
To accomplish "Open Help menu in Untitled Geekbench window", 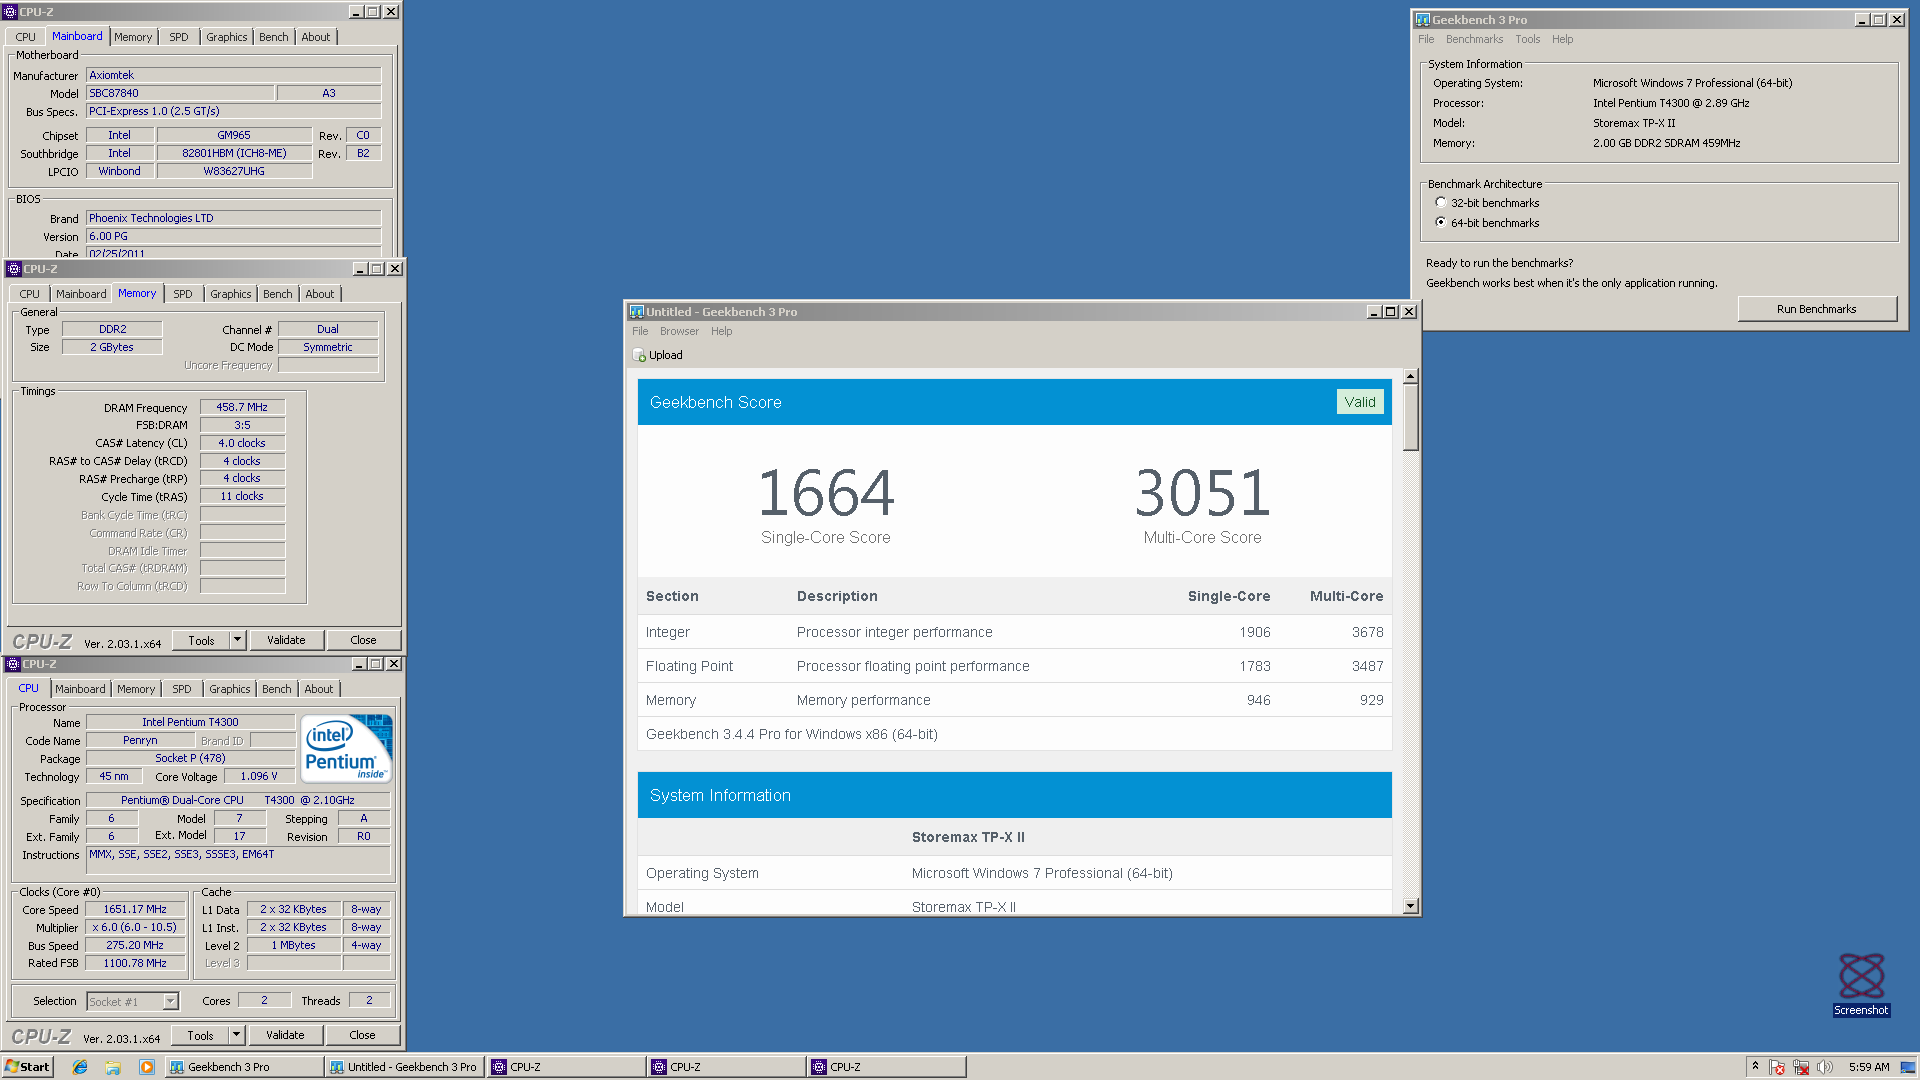I will tap(721, 331).
